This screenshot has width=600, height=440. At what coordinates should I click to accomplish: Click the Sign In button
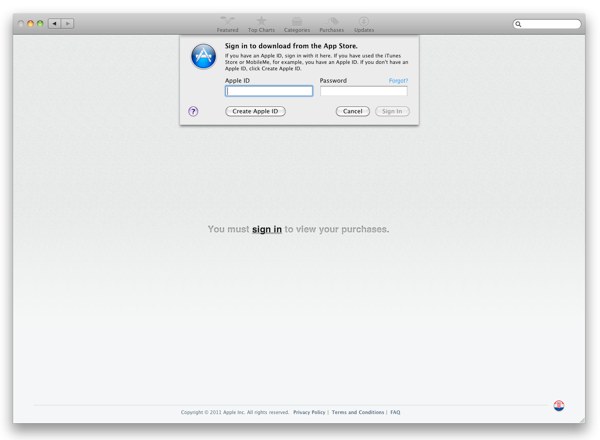[x=392, y=111]
